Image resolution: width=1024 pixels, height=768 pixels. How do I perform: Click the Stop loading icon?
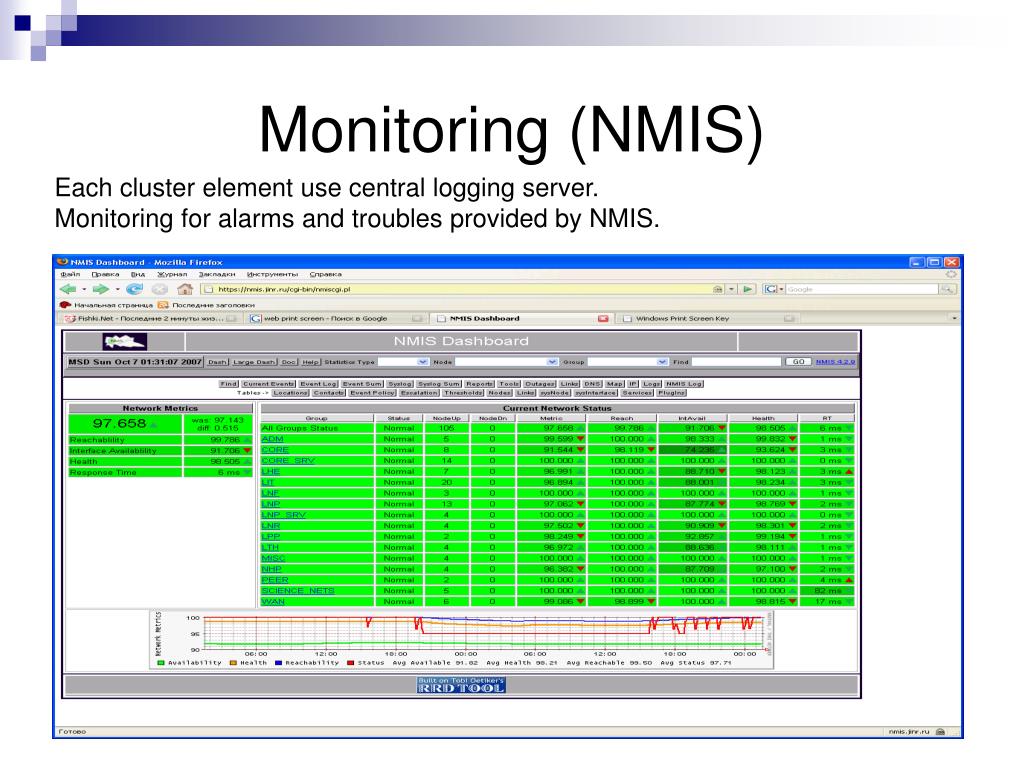pos(160,289)
